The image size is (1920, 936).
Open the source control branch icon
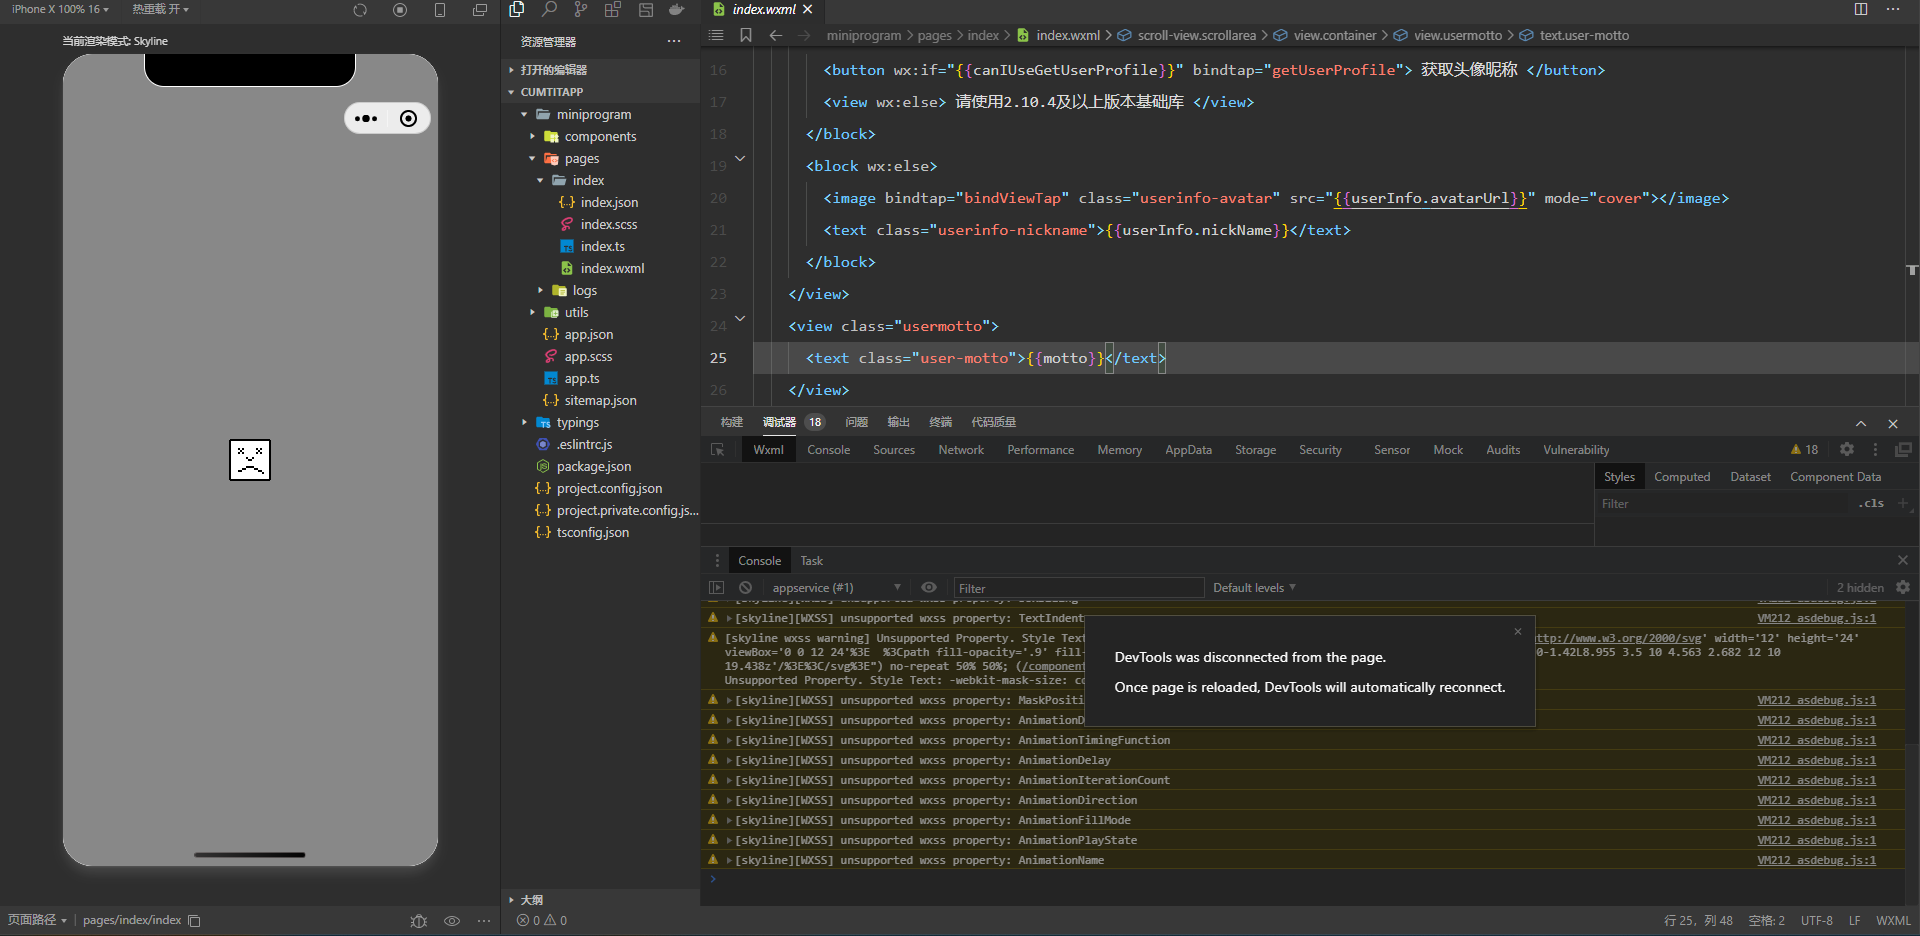[581, 10]
